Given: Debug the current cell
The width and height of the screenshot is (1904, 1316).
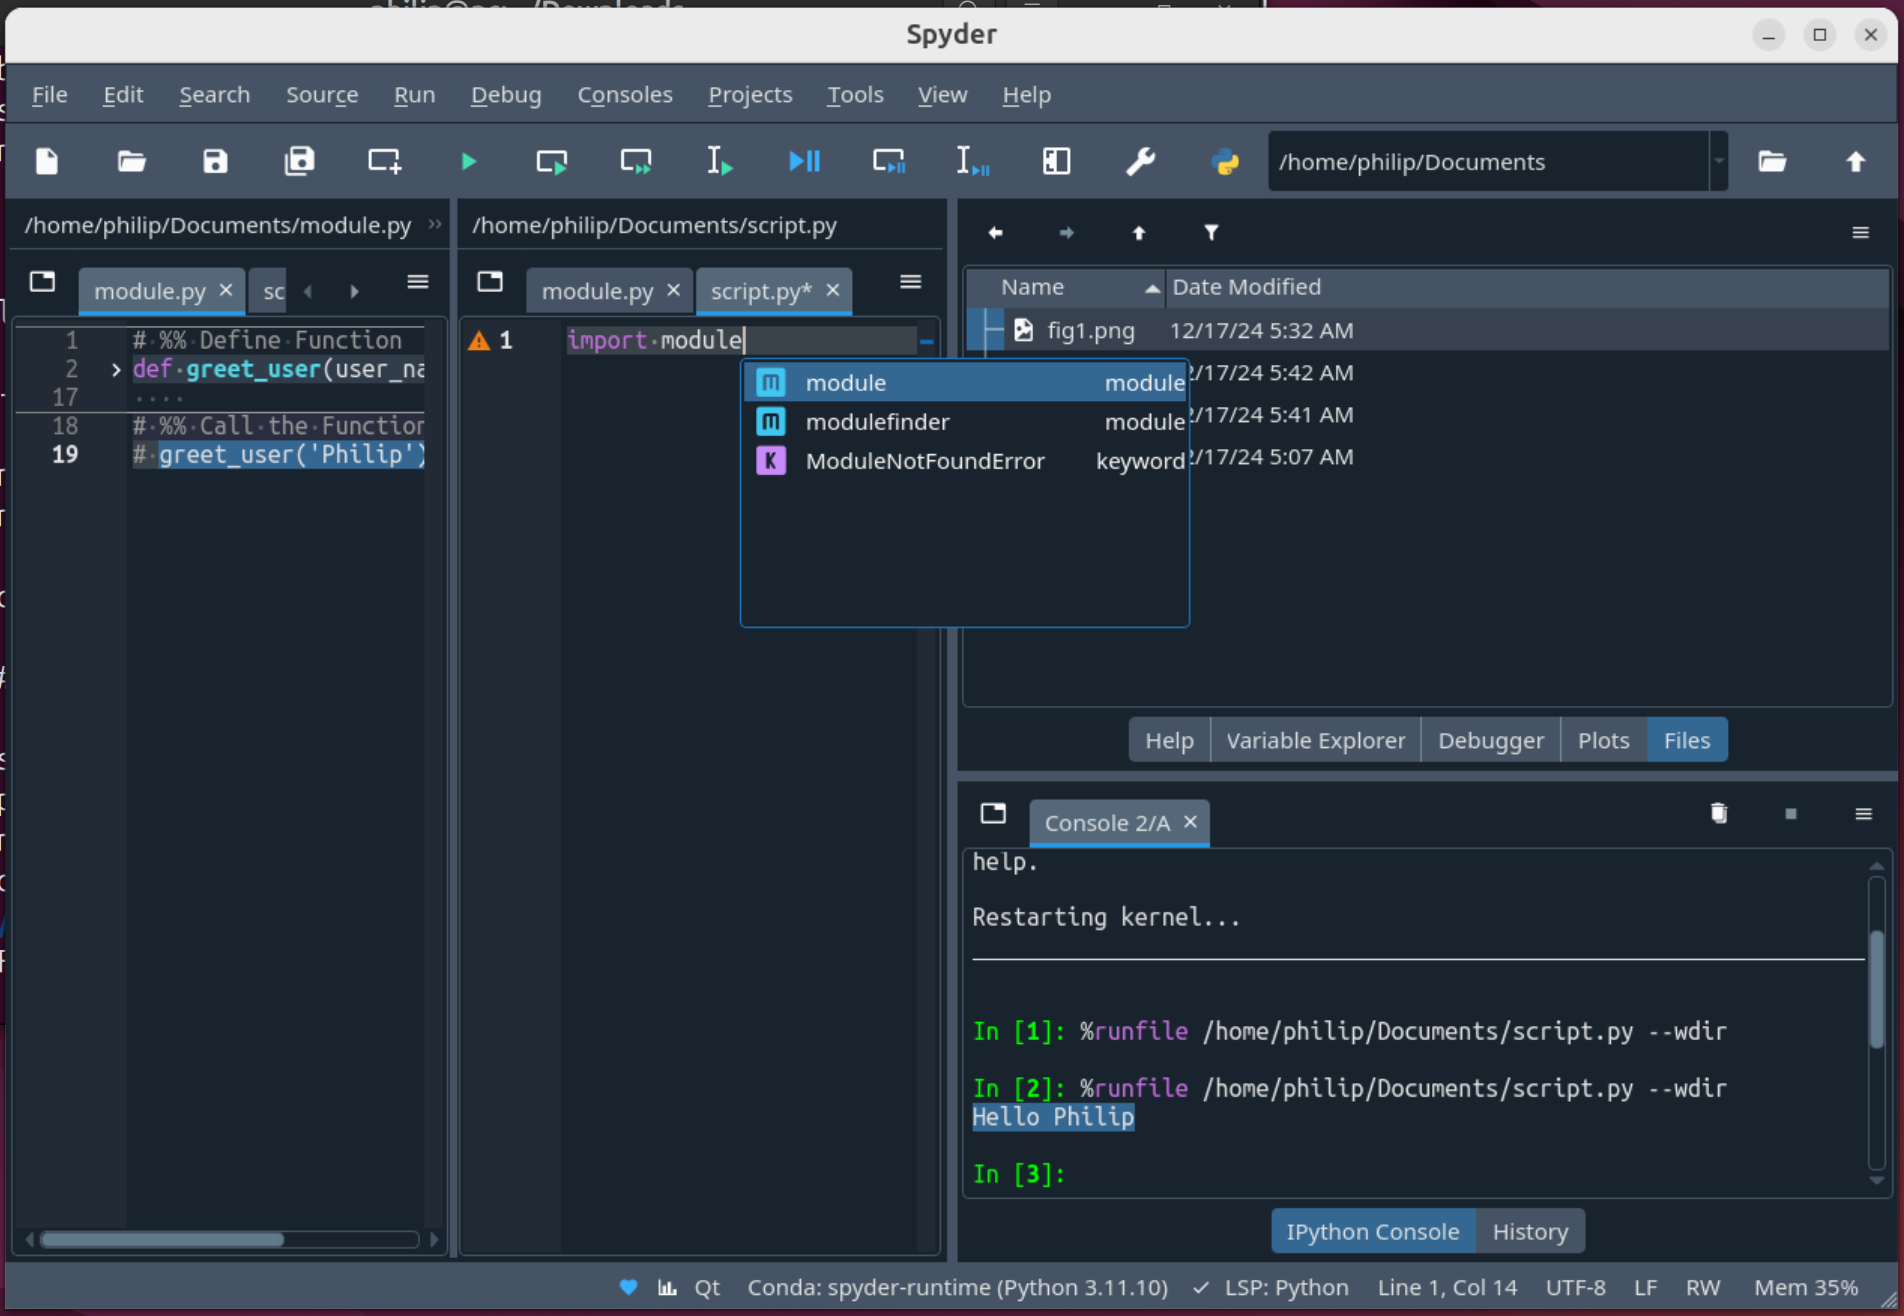Looking at the screenshot, I should (888, 161).
